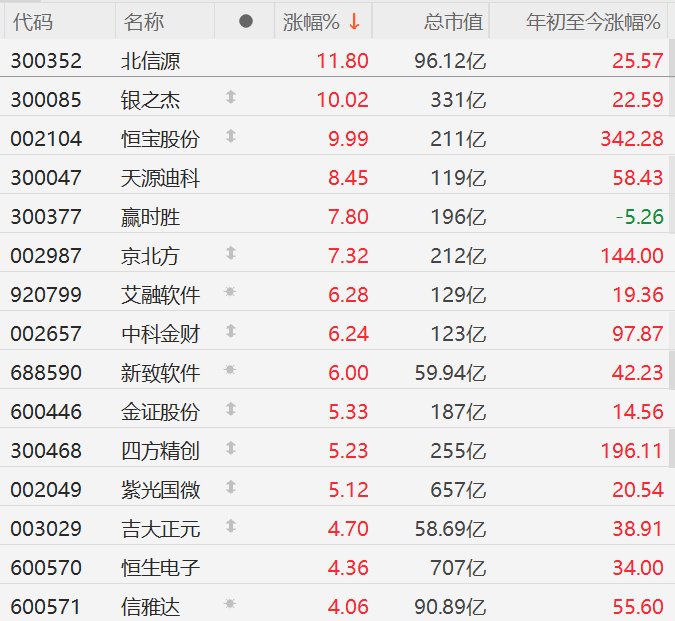Click the 90.89亿 market cap value

[450, 607]
